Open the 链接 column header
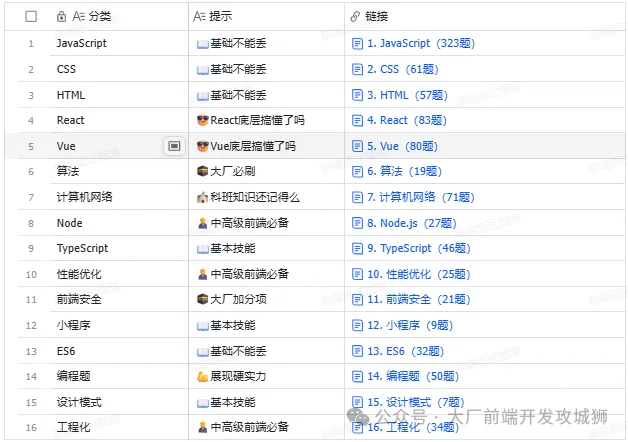628x442 pixels. (485, 16)
